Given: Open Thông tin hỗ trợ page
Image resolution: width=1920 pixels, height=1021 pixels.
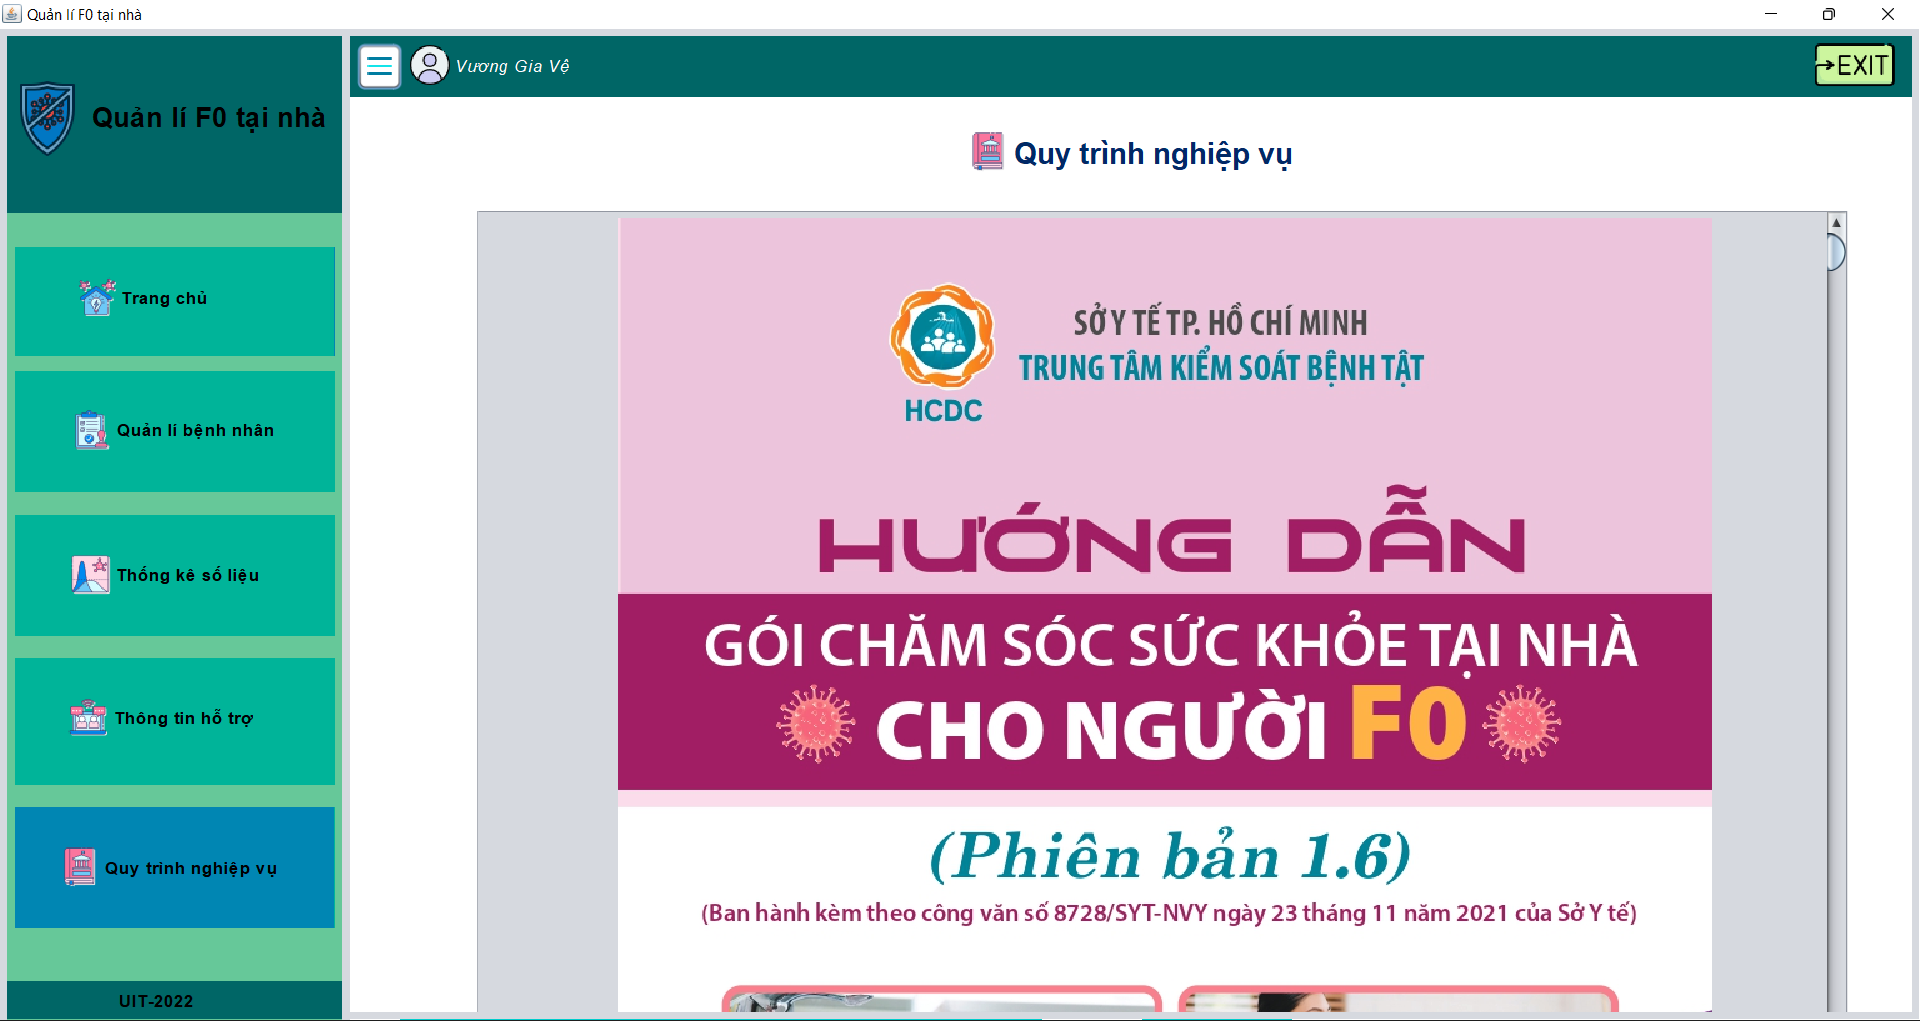Looking at the screenshot, I should 175,721.
